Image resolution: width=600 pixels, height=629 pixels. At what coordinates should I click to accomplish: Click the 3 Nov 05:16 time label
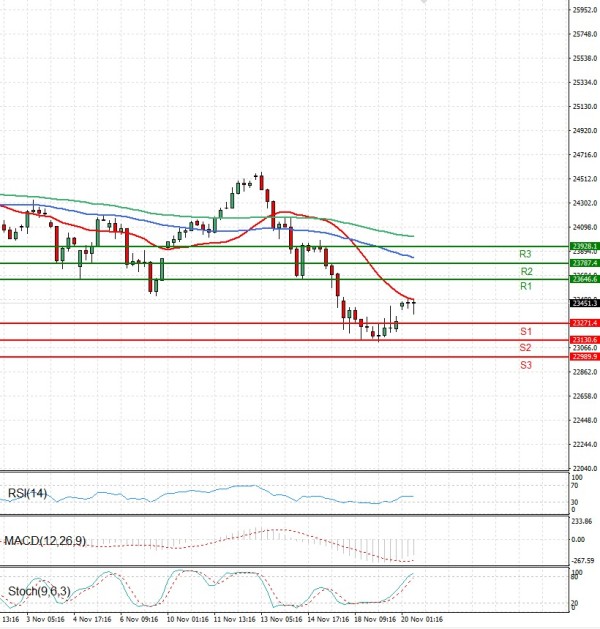[45, 620]
